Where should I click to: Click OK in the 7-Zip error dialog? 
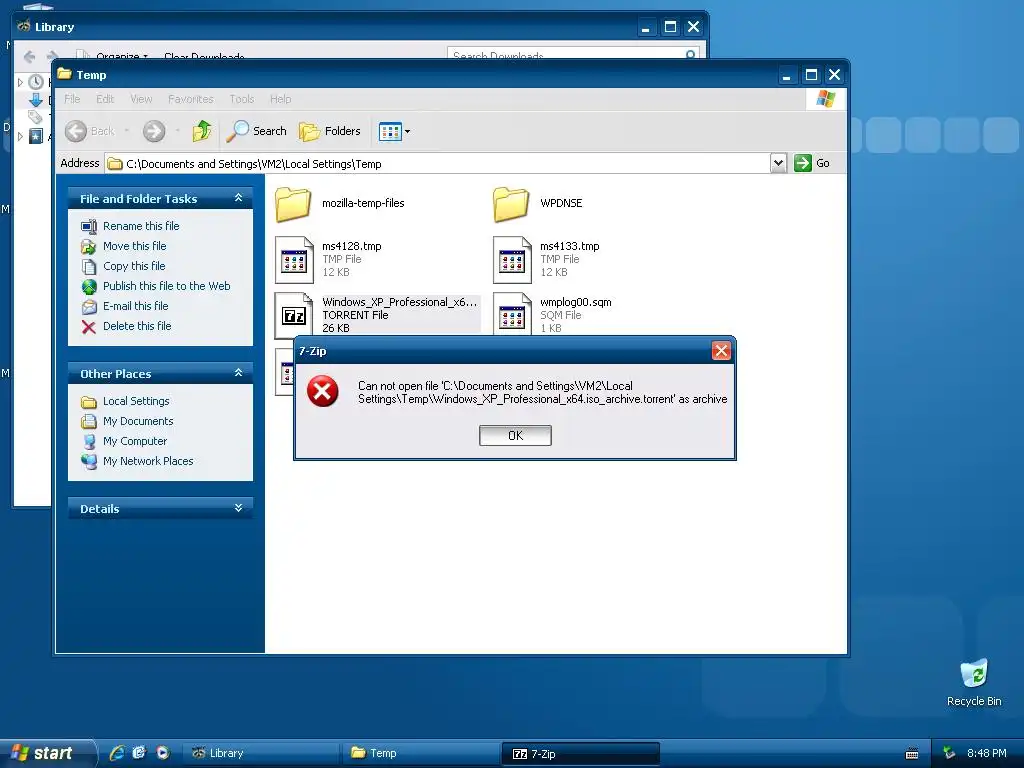tap(515, 436)
